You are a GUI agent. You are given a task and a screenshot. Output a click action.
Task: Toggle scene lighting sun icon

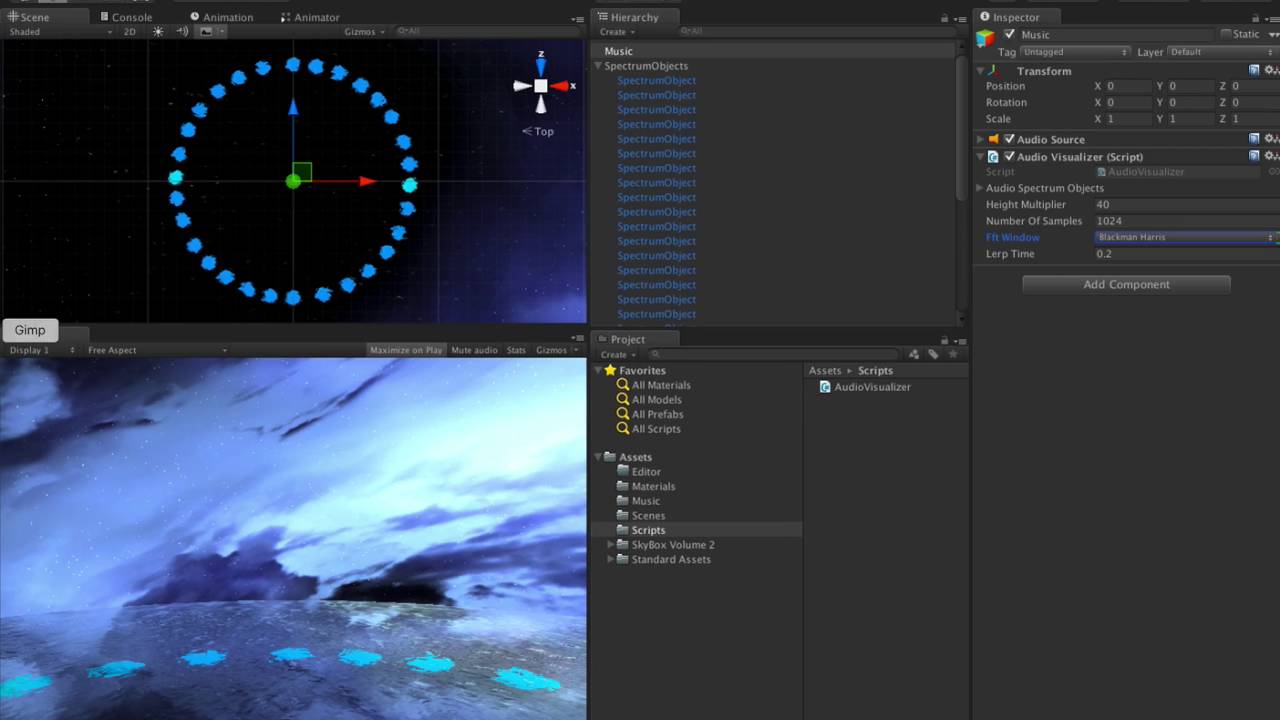click(158, 32)
